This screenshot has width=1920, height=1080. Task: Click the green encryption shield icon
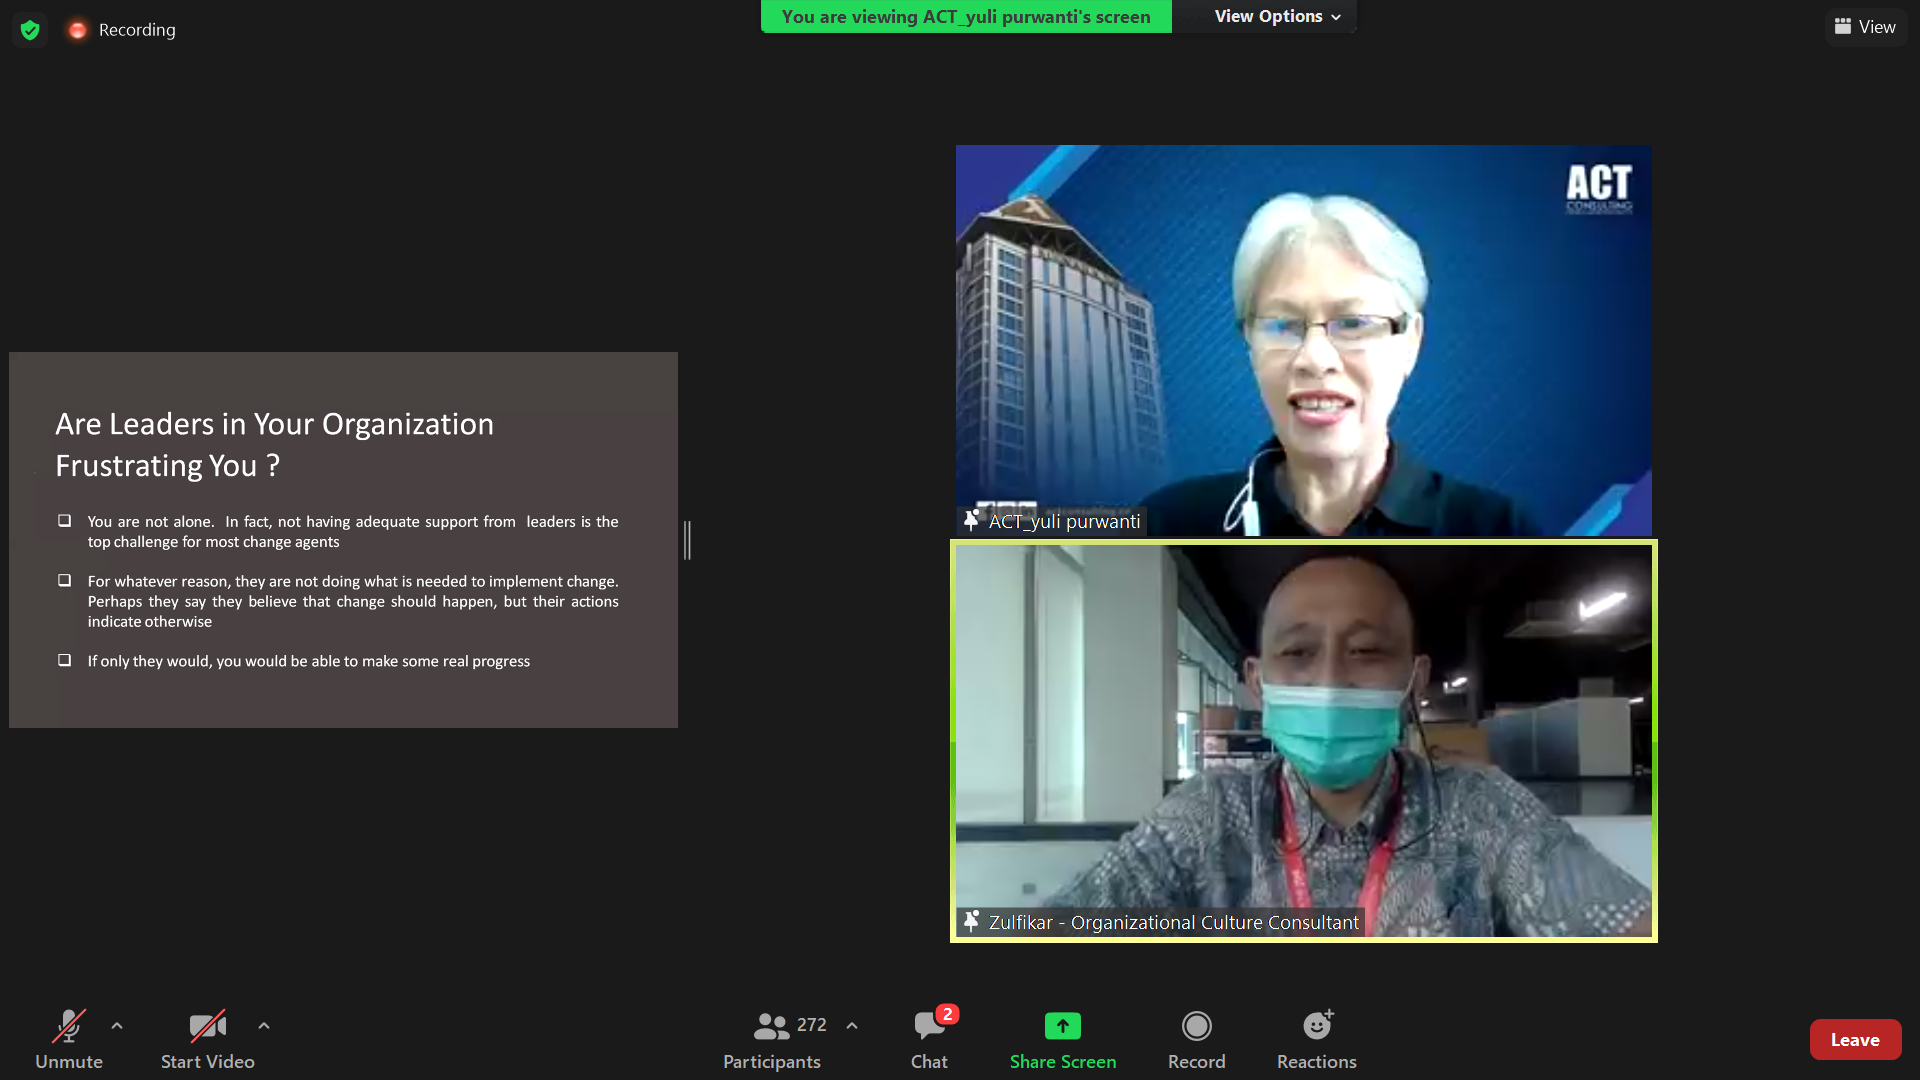(x=30, y=30)
